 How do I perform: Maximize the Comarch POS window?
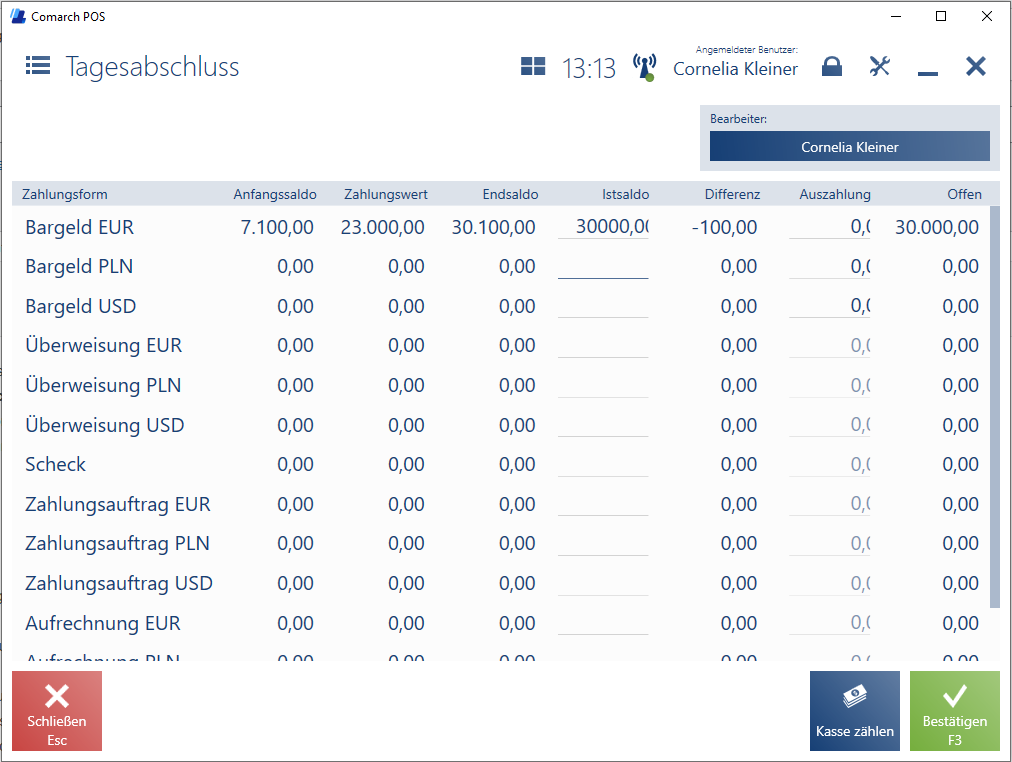(x=941, y=16)
